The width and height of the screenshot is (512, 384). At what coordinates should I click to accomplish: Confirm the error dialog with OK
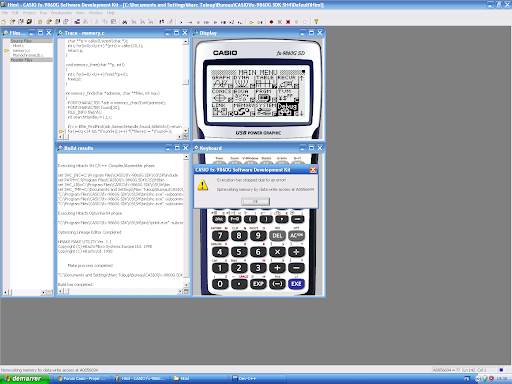pyautogui.click(x=255, y=201)
